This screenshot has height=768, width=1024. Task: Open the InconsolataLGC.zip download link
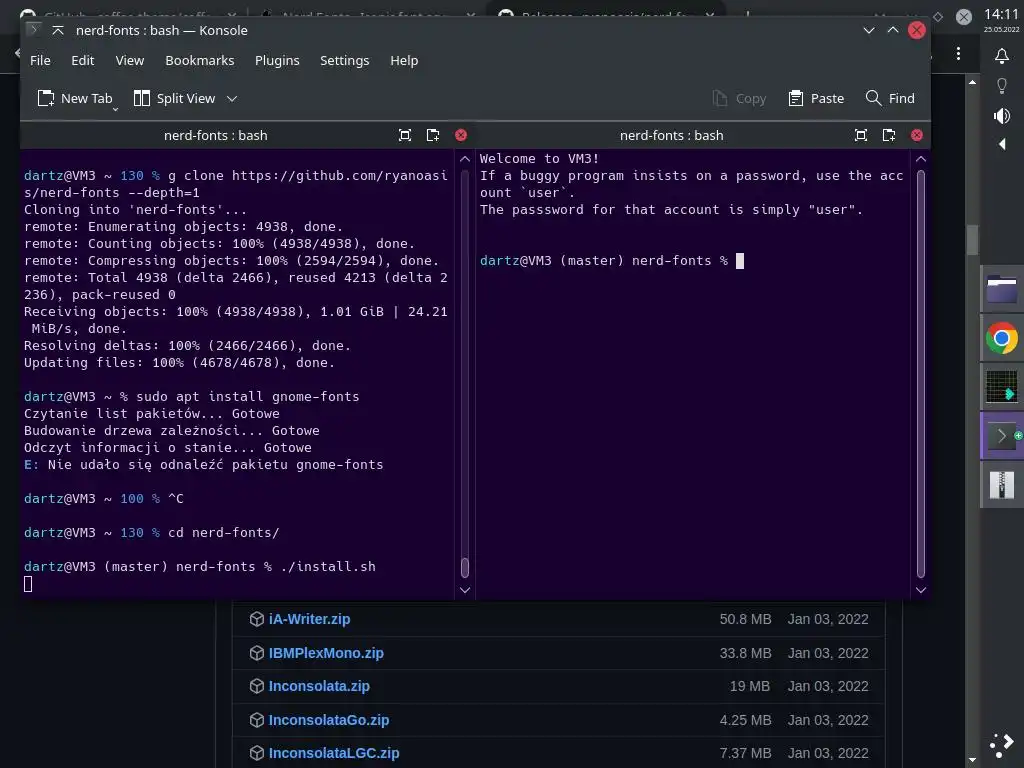click(x=334, y=753)
